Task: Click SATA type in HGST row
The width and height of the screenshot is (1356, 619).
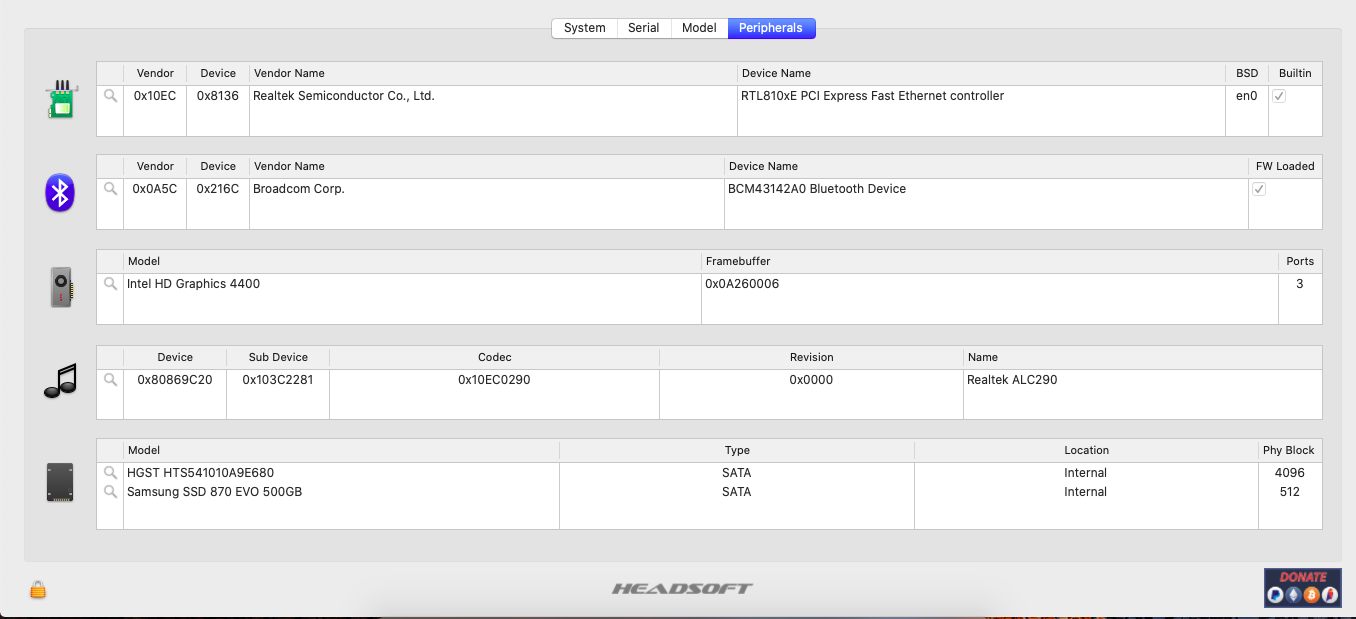Action: pyautogui.click(x=737, y=472)
